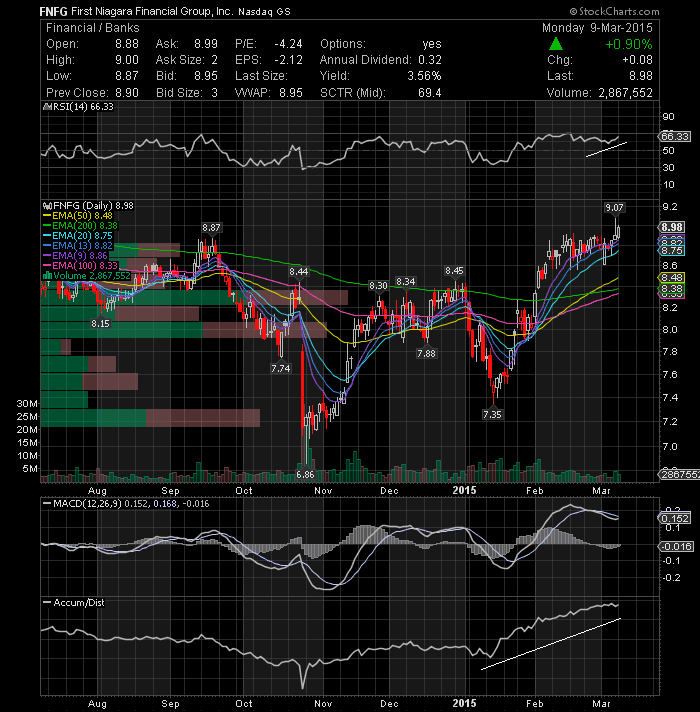
Task: Click the StockCharts.com watermark link
Action: tap(614, 11)
